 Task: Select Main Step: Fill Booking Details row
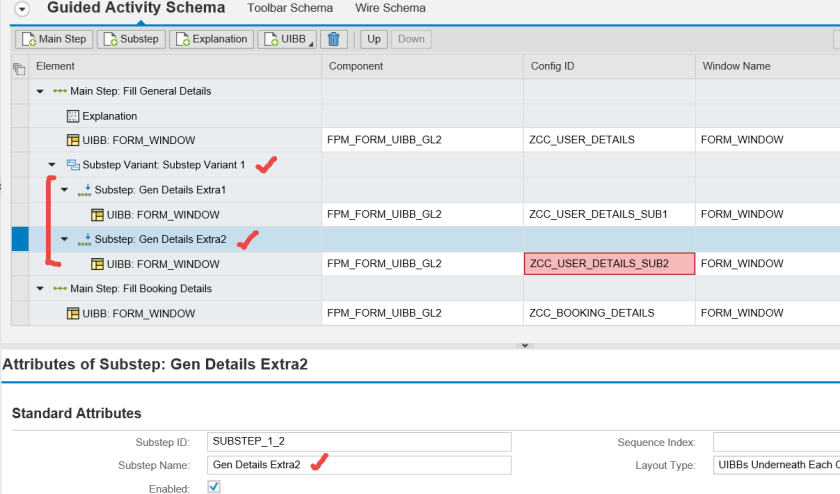click(175, 288)
